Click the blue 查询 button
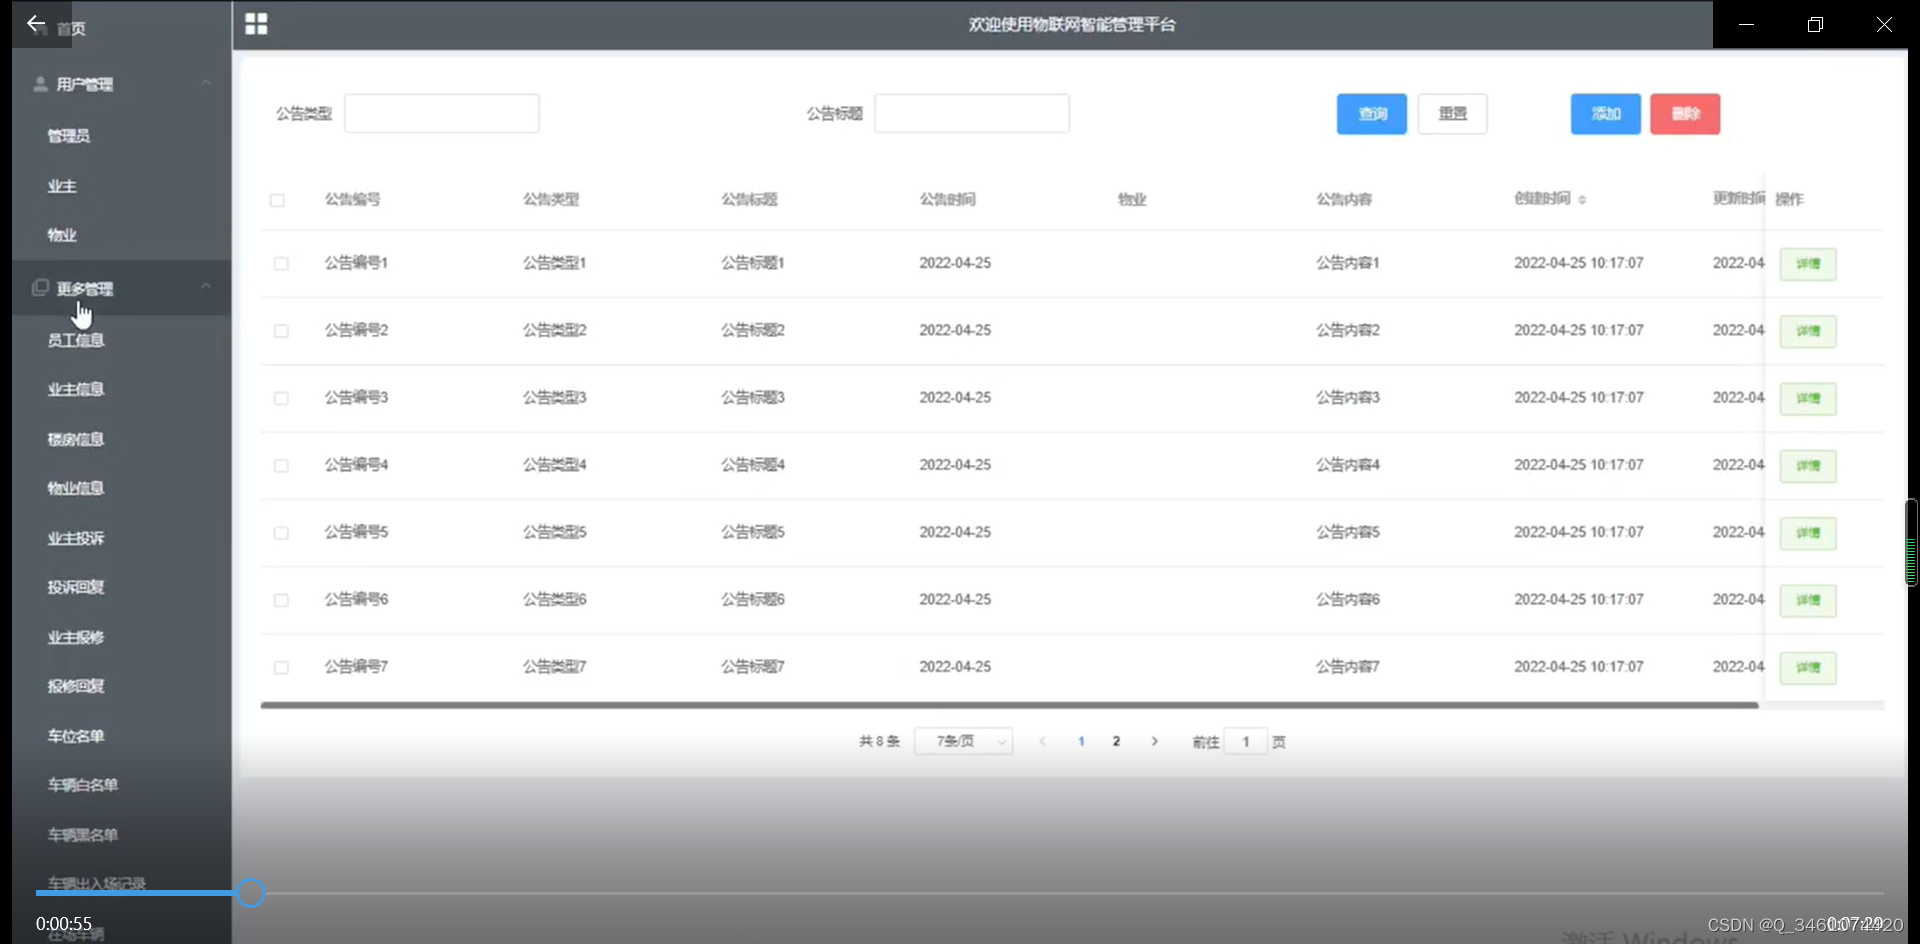Image resolution: width=1920 pixels, height=944 pixels. point(1372,114)
